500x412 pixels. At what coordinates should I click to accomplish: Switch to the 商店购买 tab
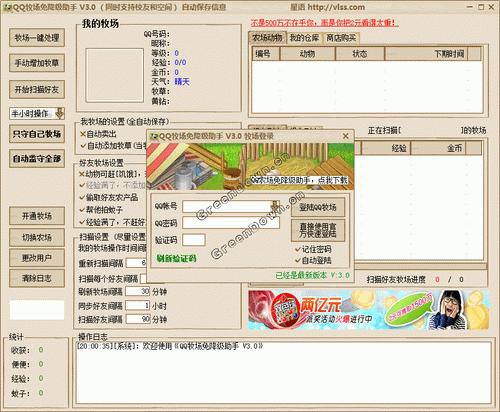coord(341,38)
